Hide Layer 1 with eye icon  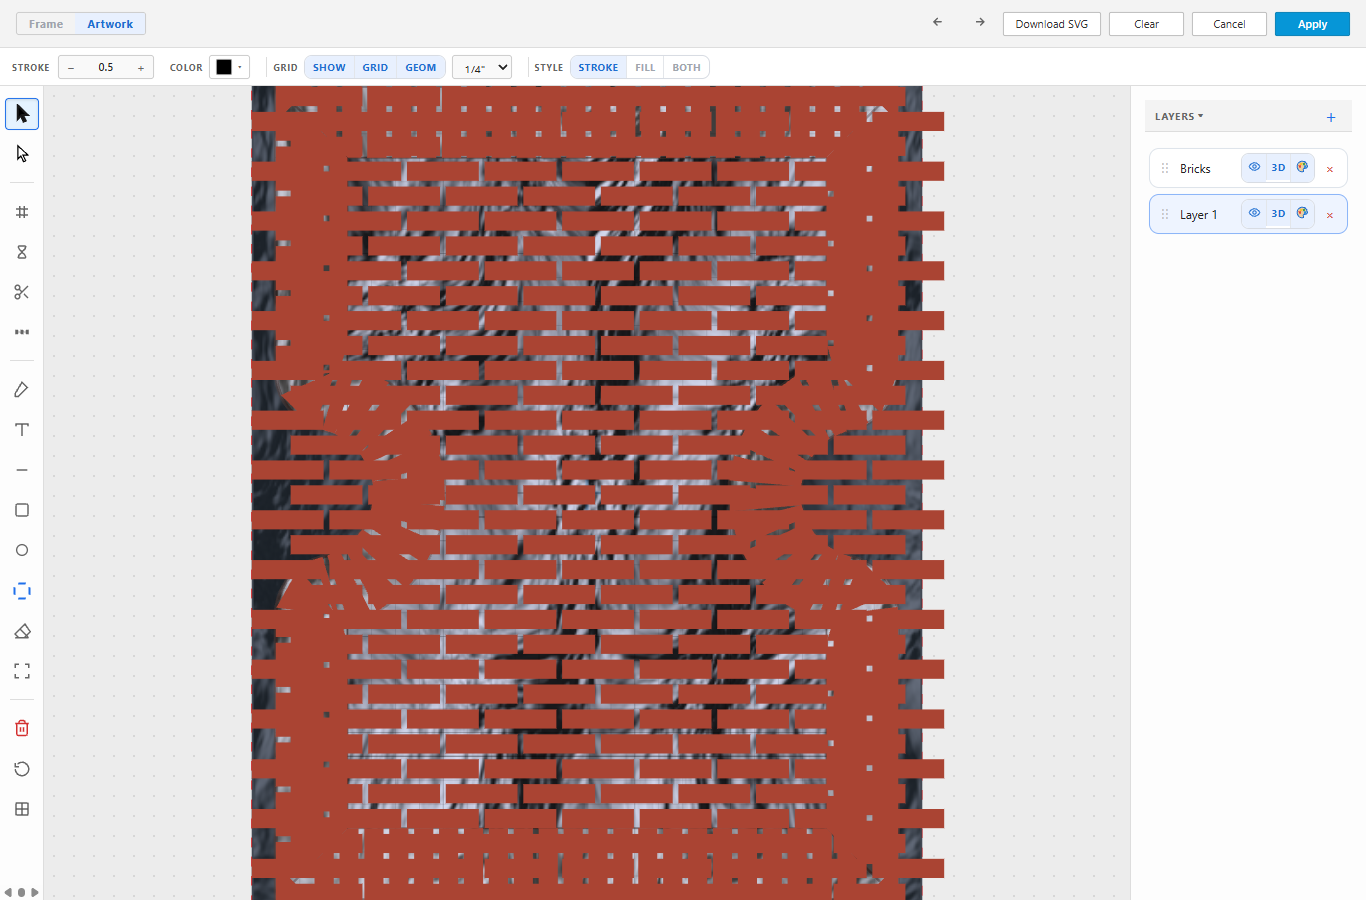[1254, 213]
